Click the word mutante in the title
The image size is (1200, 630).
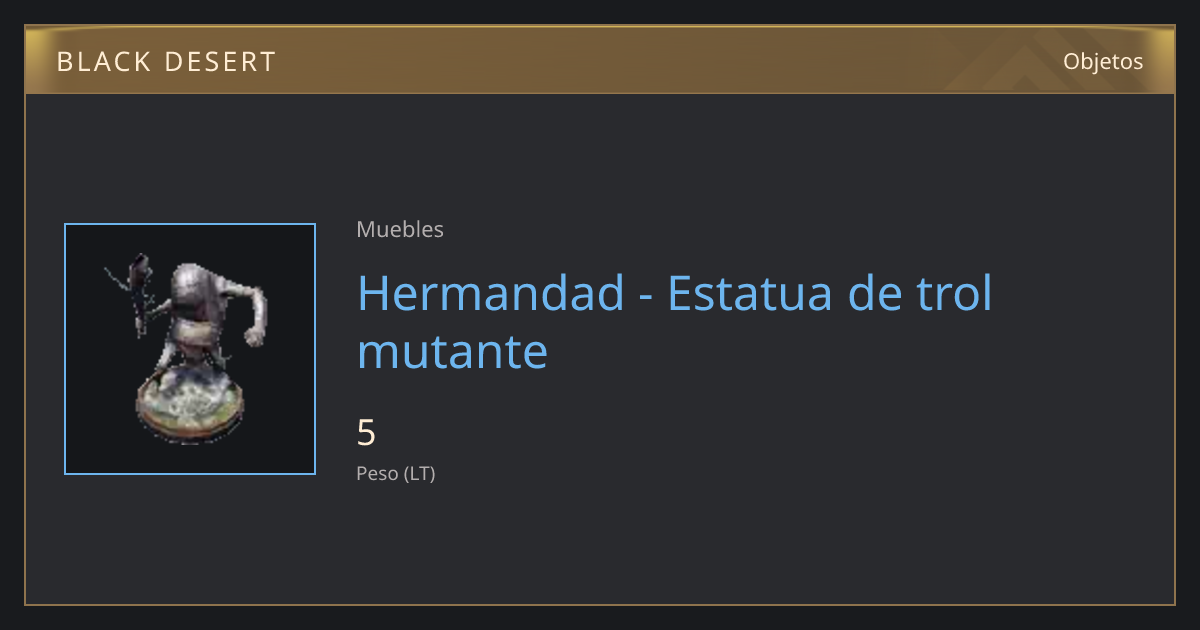pyautogui.click(x=452, y=352)
